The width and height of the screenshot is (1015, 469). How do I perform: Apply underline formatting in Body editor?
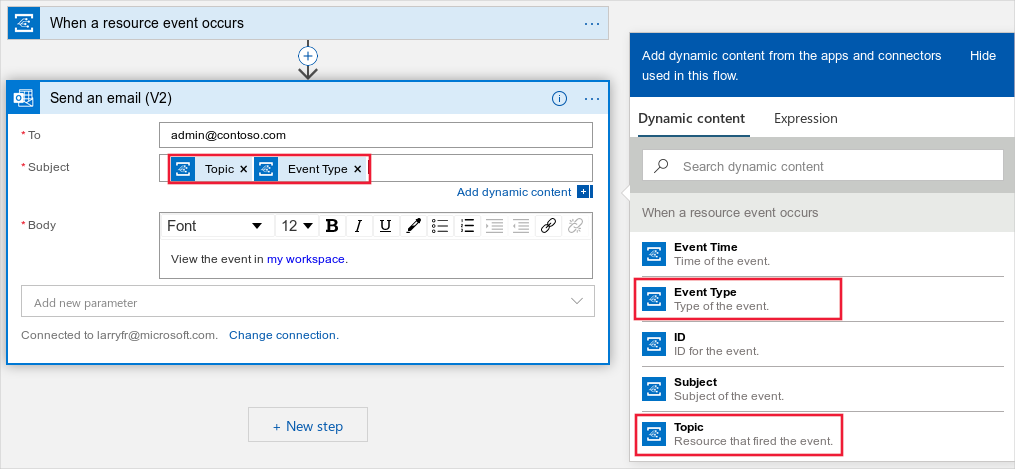pyautogui.click(x=385, y=226)
